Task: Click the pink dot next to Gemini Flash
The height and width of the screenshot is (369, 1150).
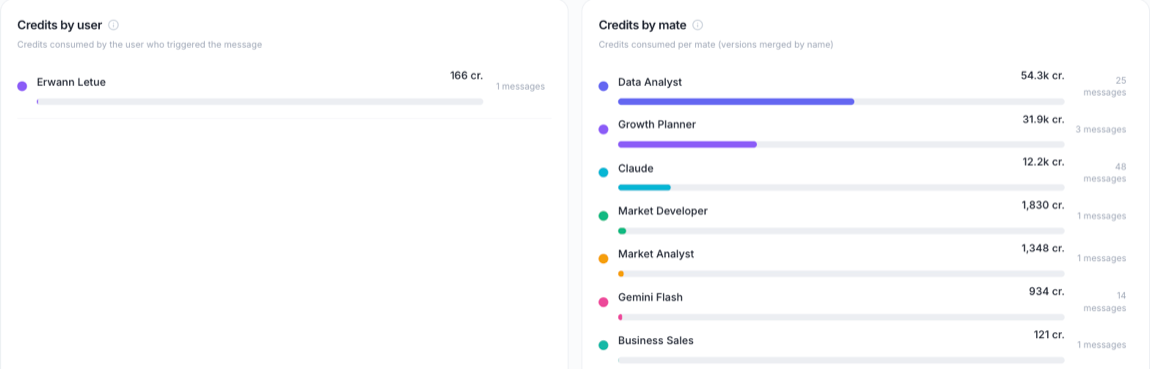Action: coord(604,302)
